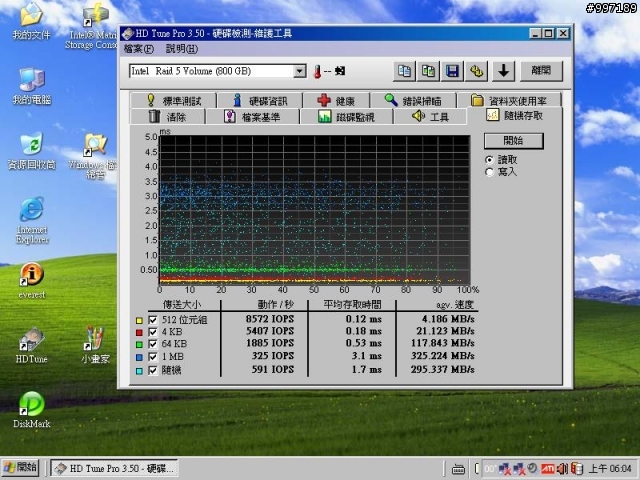Click the yellow 512-byte legend swatch
The width and height of the screenshot is (640, 480).
click(x=139, y=320)
